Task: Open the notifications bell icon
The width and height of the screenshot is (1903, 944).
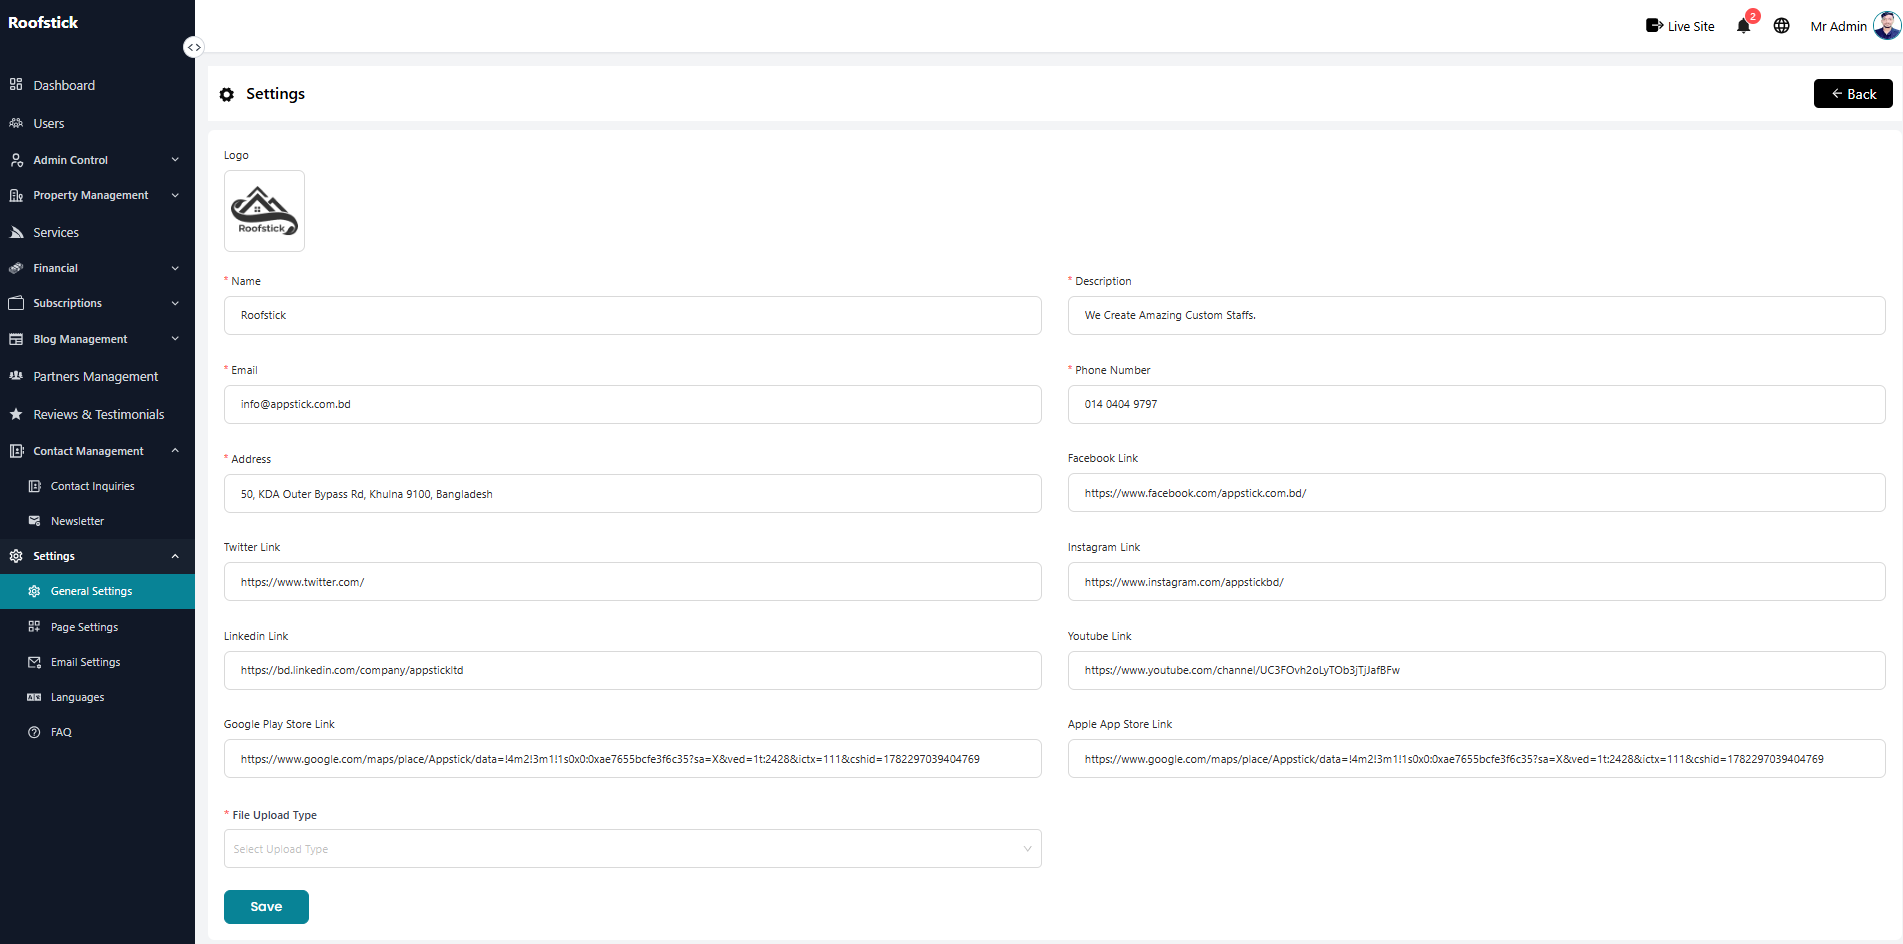Action: point(1743,26)
